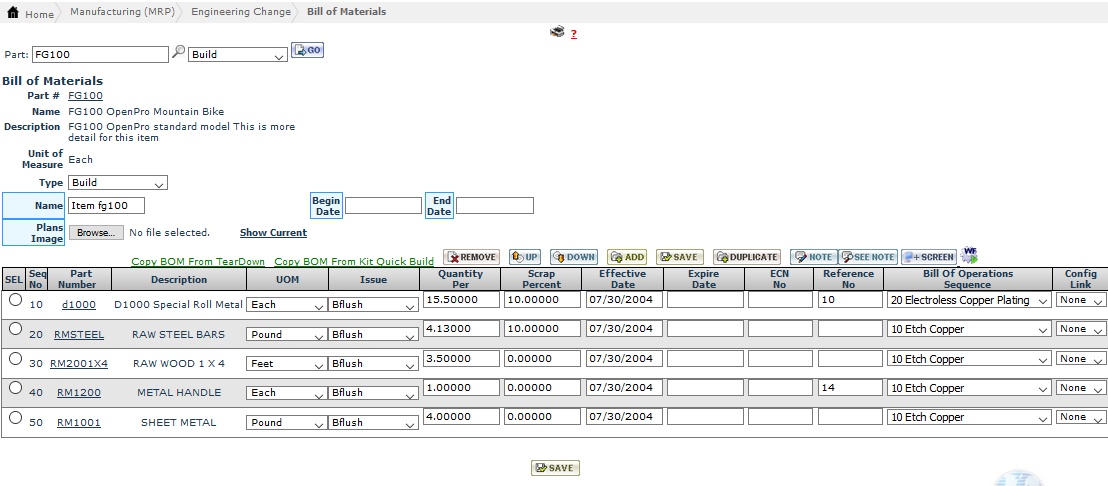Click the Home icon in breadcrumb

(13, 13)
